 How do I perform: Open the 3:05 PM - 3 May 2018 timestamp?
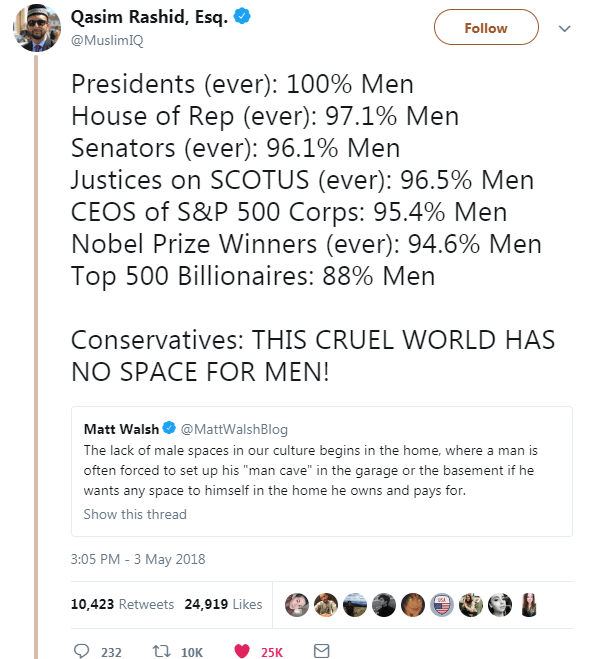click(x=138, y=559)
